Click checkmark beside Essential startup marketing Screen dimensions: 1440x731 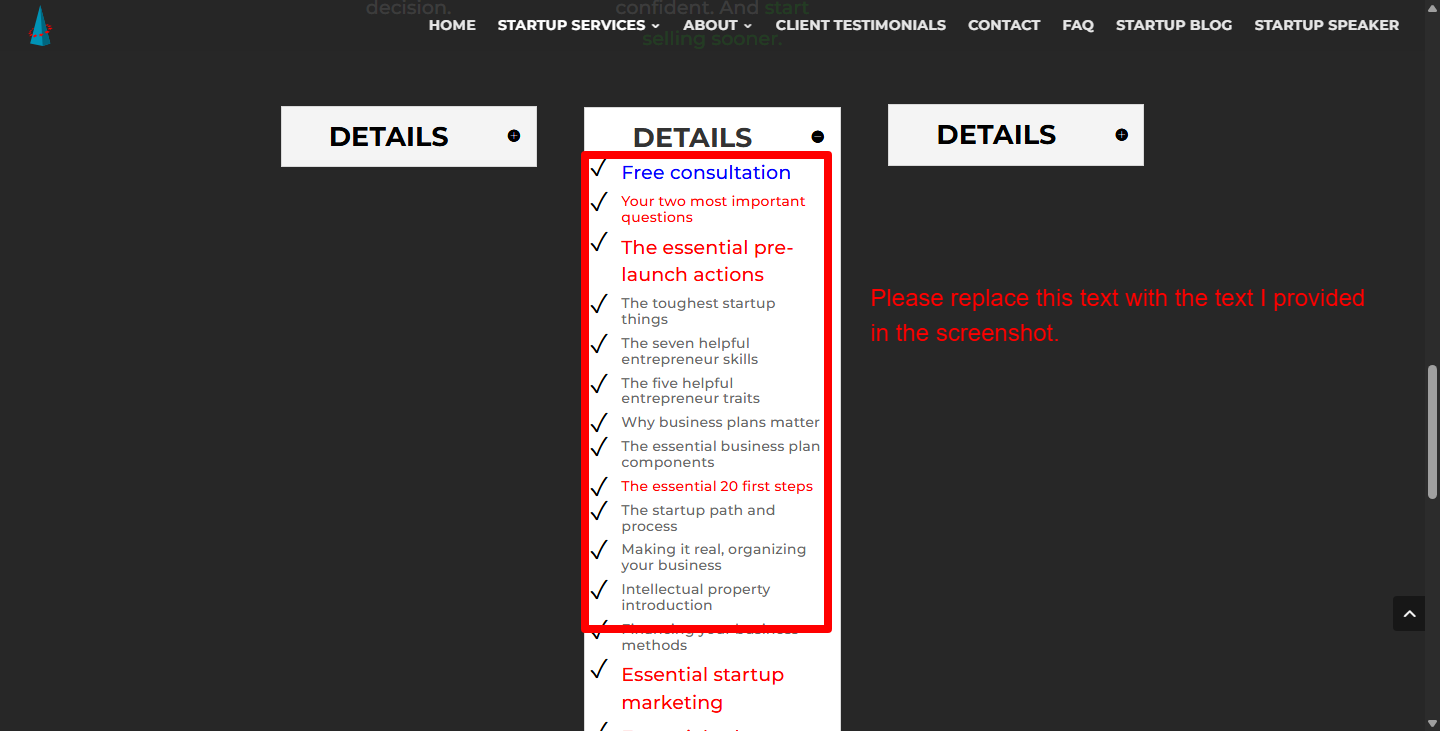(x=599, y=669)
